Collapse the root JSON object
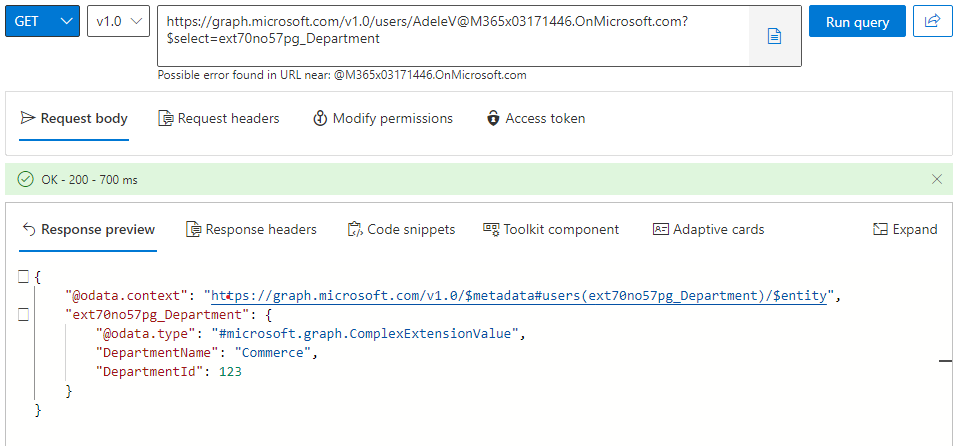 click(x=23, y=277)
